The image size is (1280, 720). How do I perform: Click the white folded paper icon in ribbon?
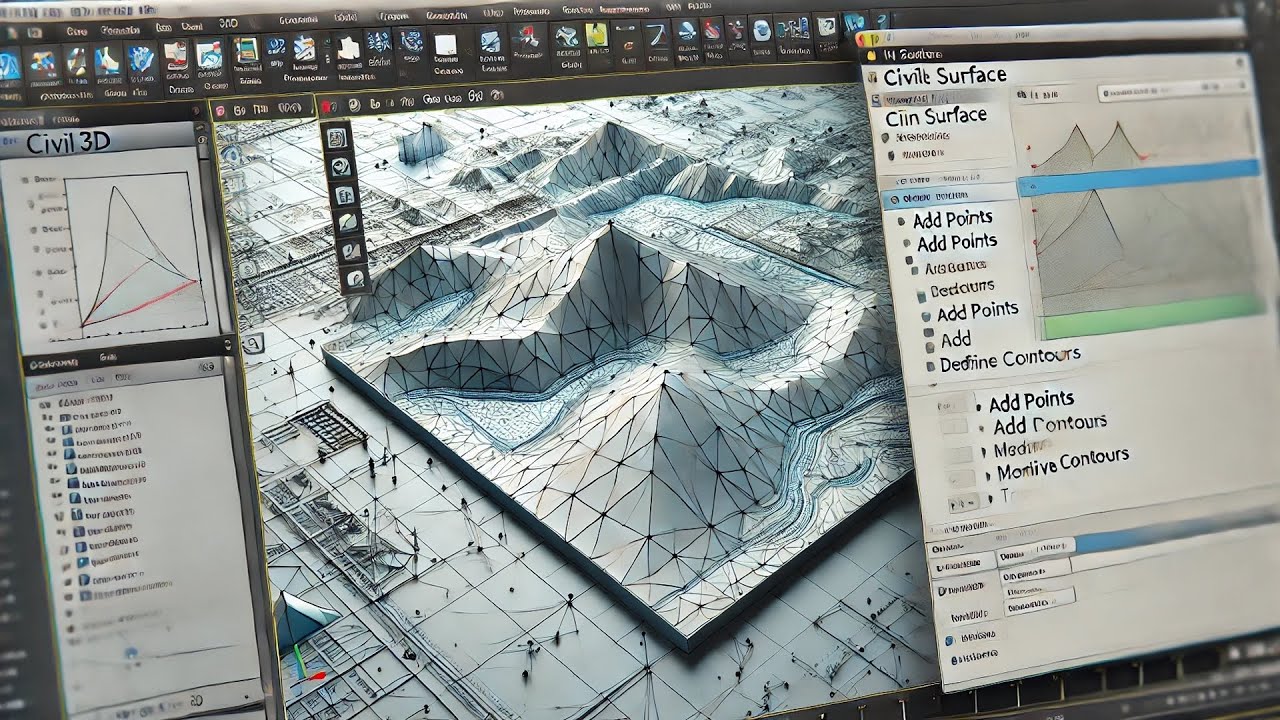click(347, 47)
